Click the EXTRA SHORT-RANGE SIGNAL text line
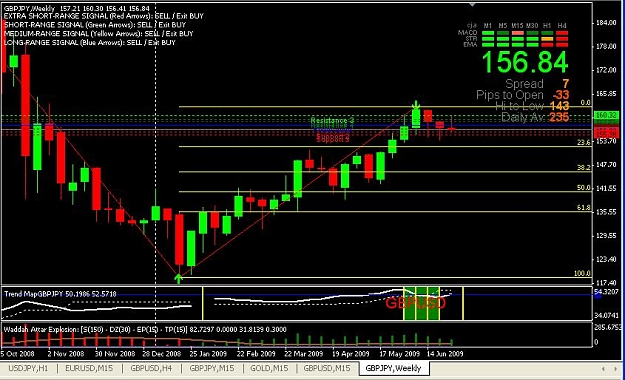625x380 pixels. [104, 16]
